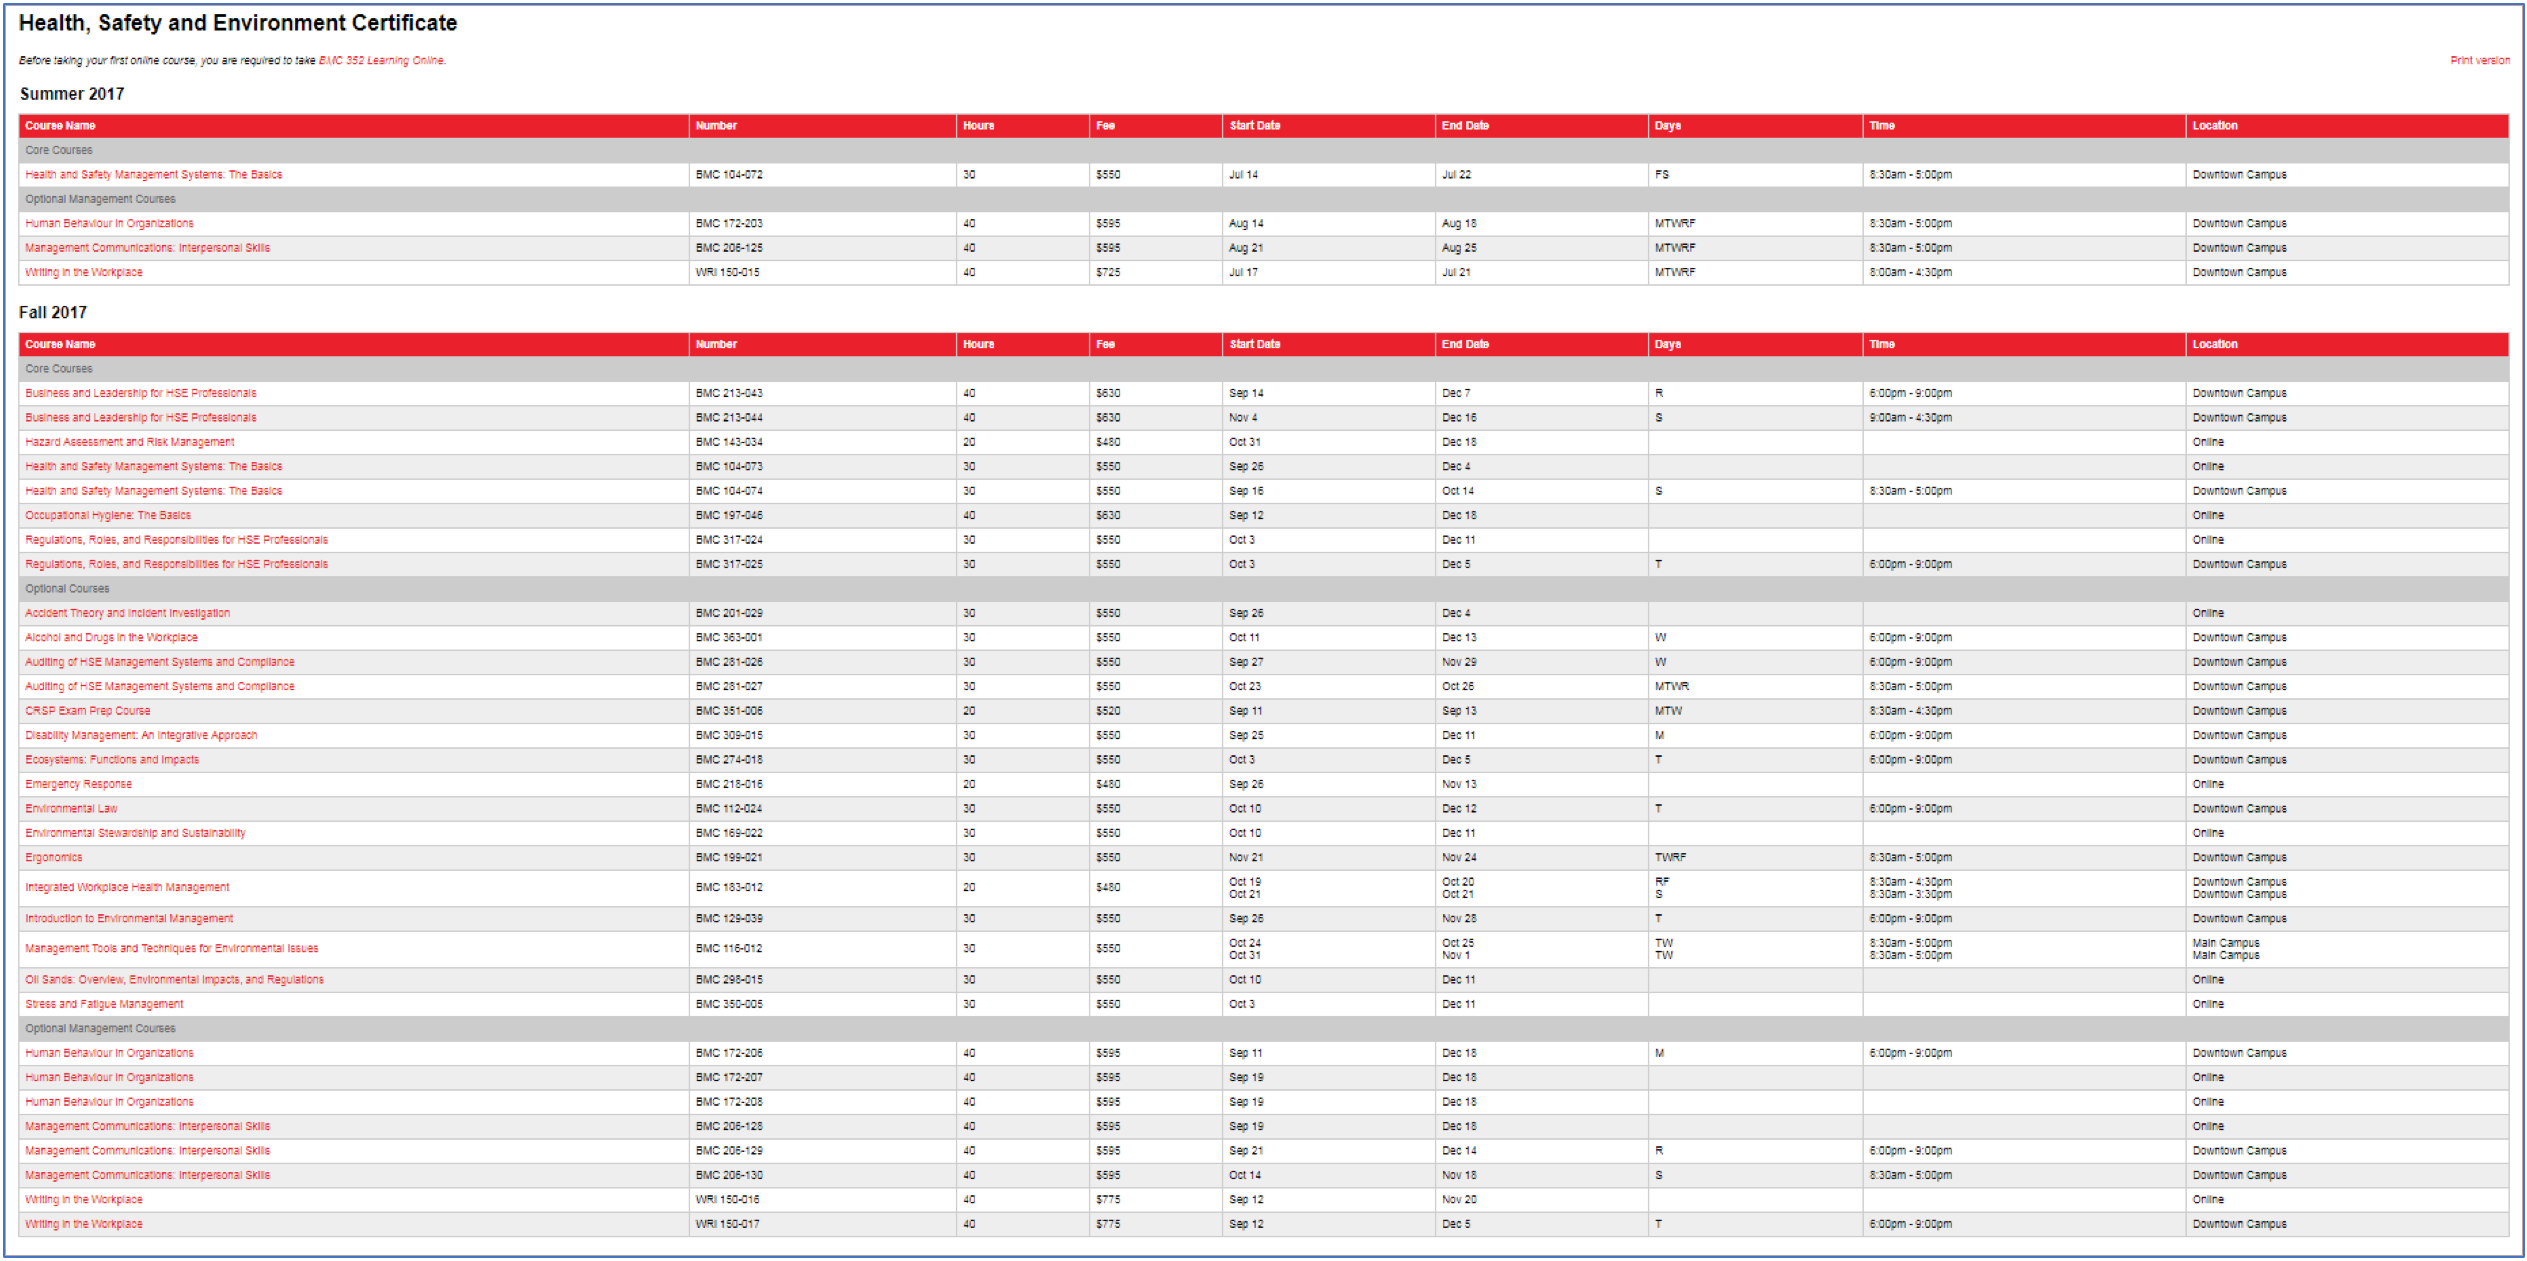Select Stress and Fatigue Management link

[x=104, y=1005]
